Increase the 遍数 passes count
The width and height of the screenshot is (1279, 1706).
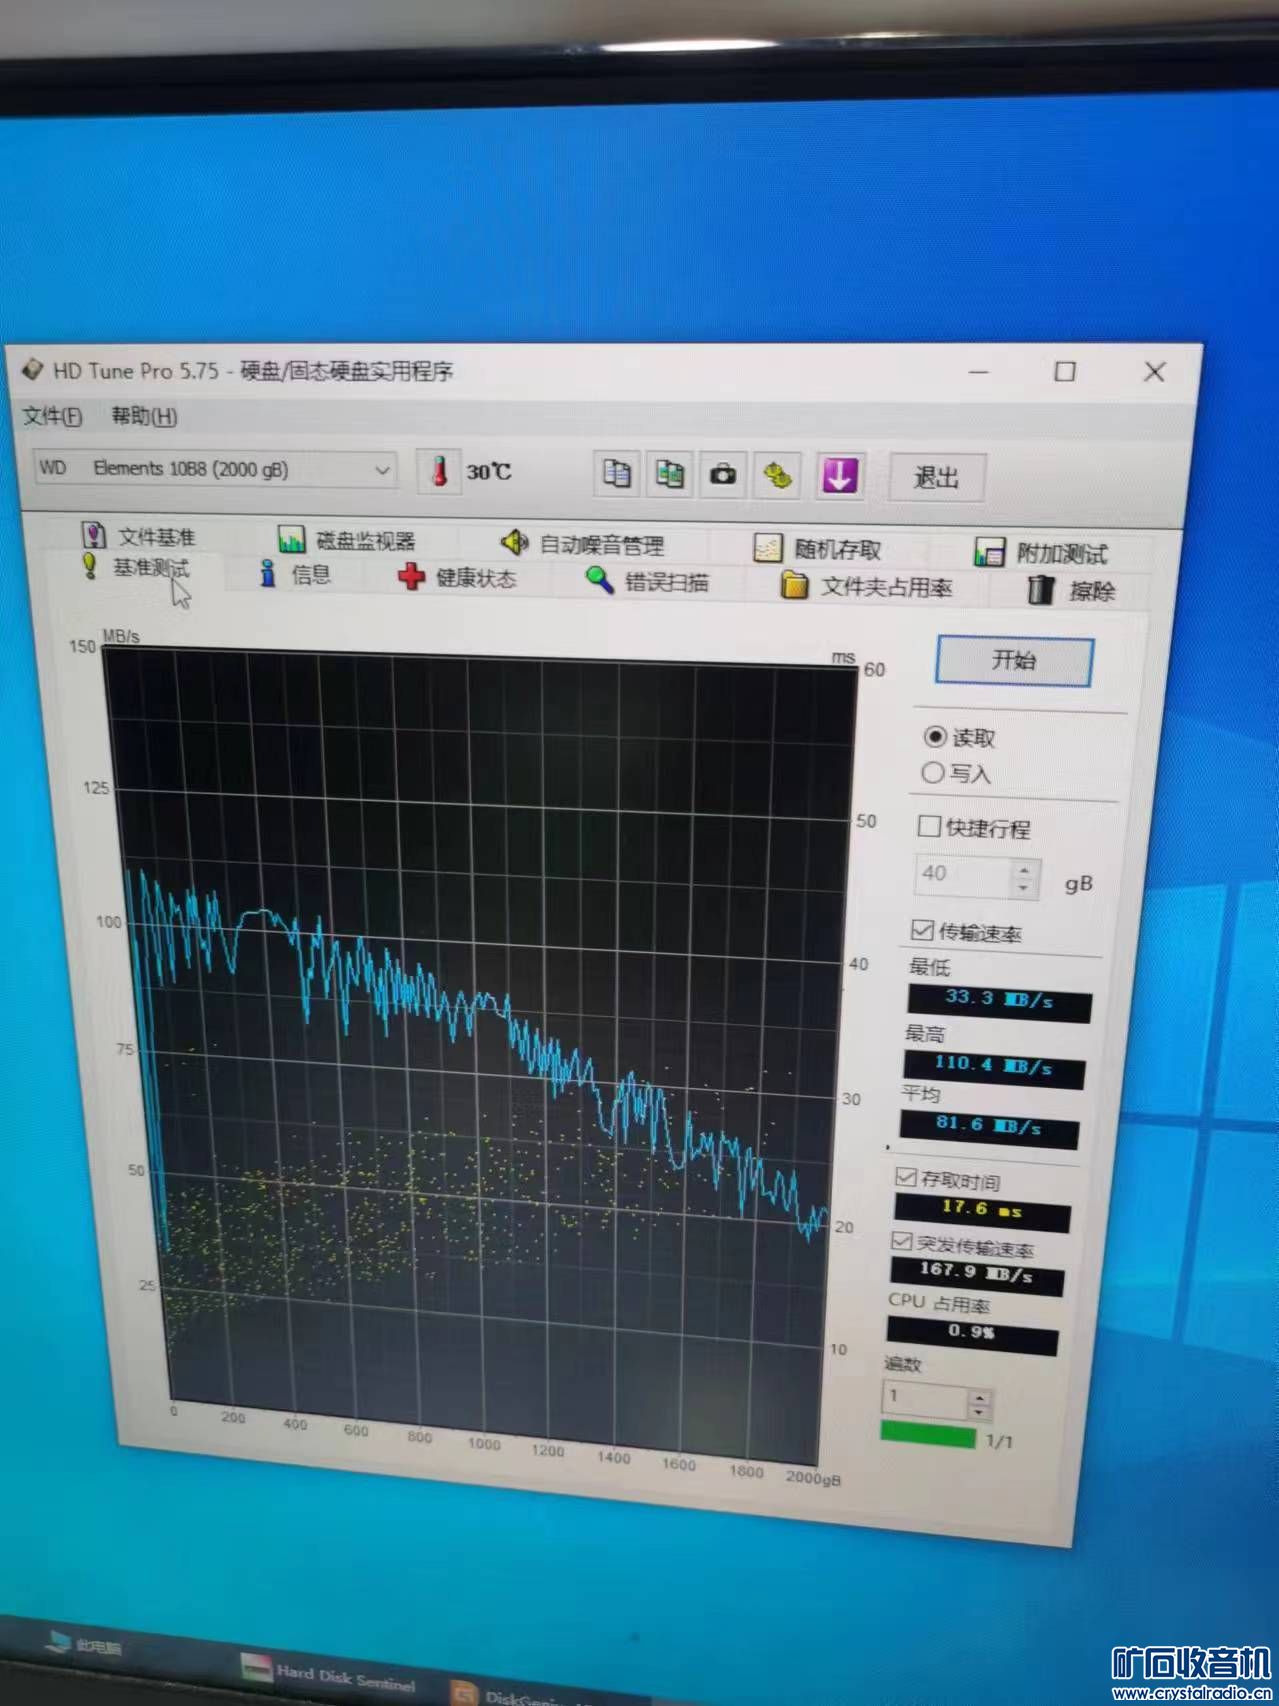click(x=981, y=1398)
